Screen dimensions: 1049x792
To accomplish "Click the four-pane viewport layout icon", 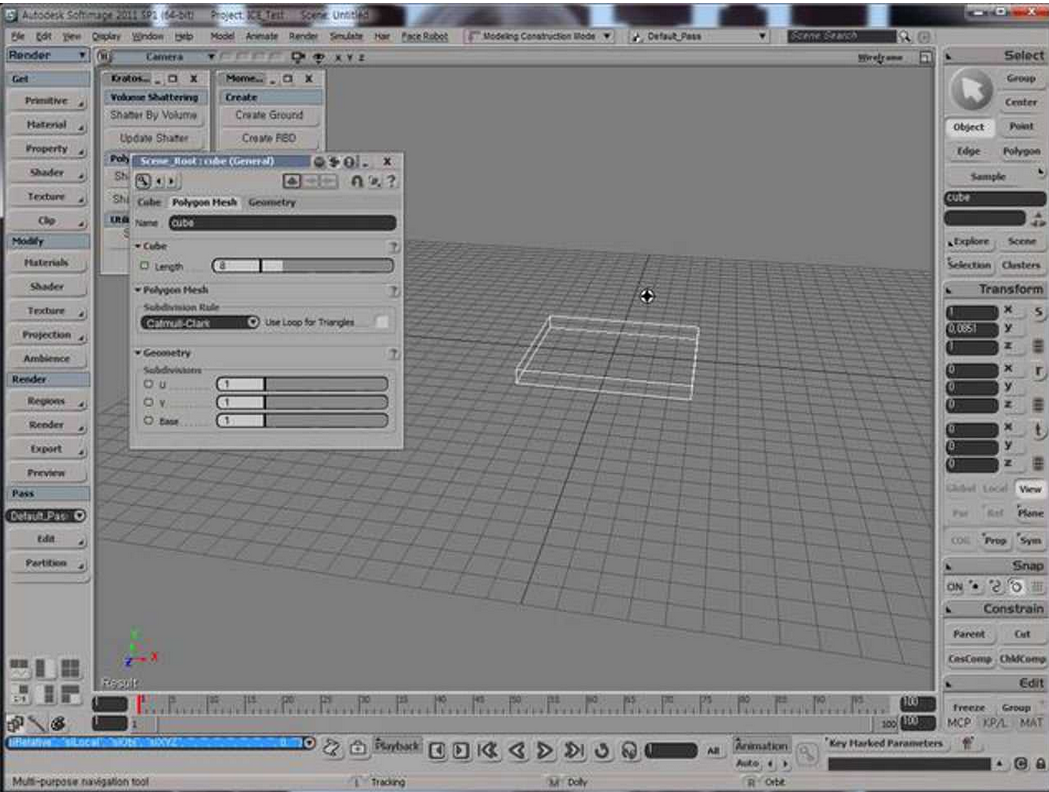I will [x=70, y=668].
